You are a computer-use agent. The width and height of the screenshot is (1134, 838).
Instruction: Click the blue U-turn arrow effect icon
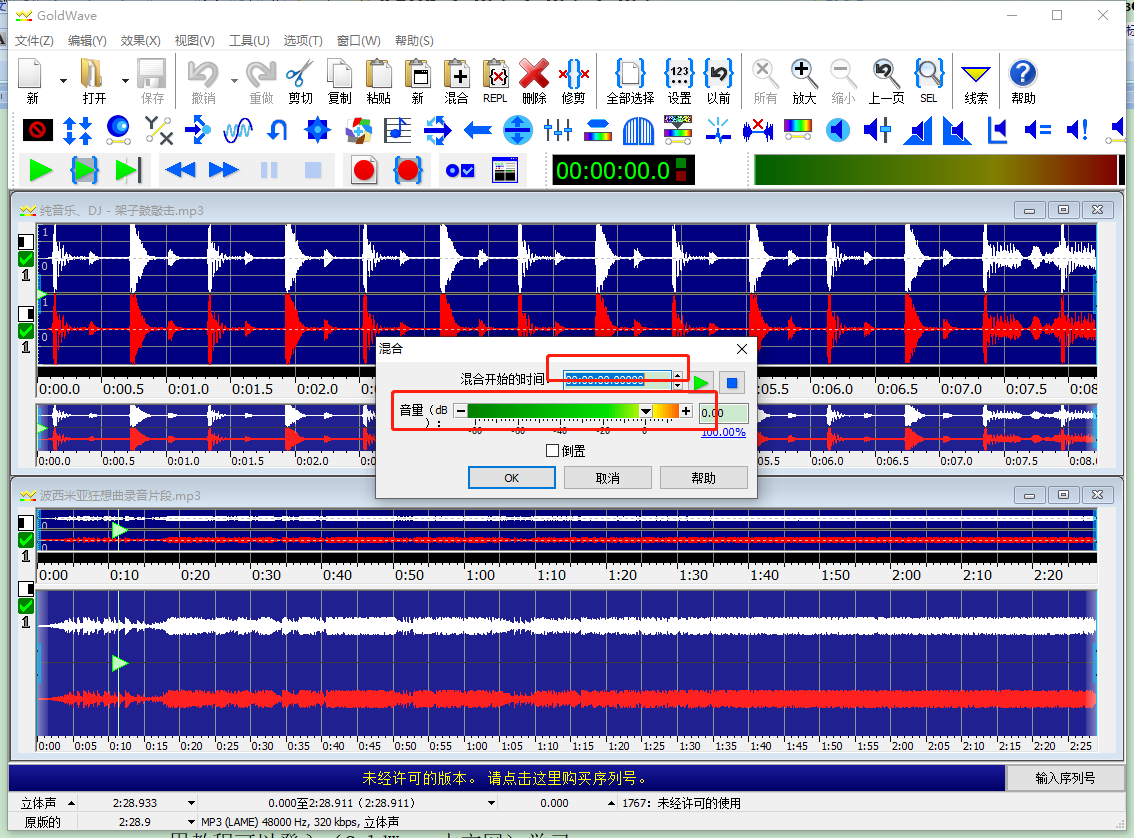point(278,130)
